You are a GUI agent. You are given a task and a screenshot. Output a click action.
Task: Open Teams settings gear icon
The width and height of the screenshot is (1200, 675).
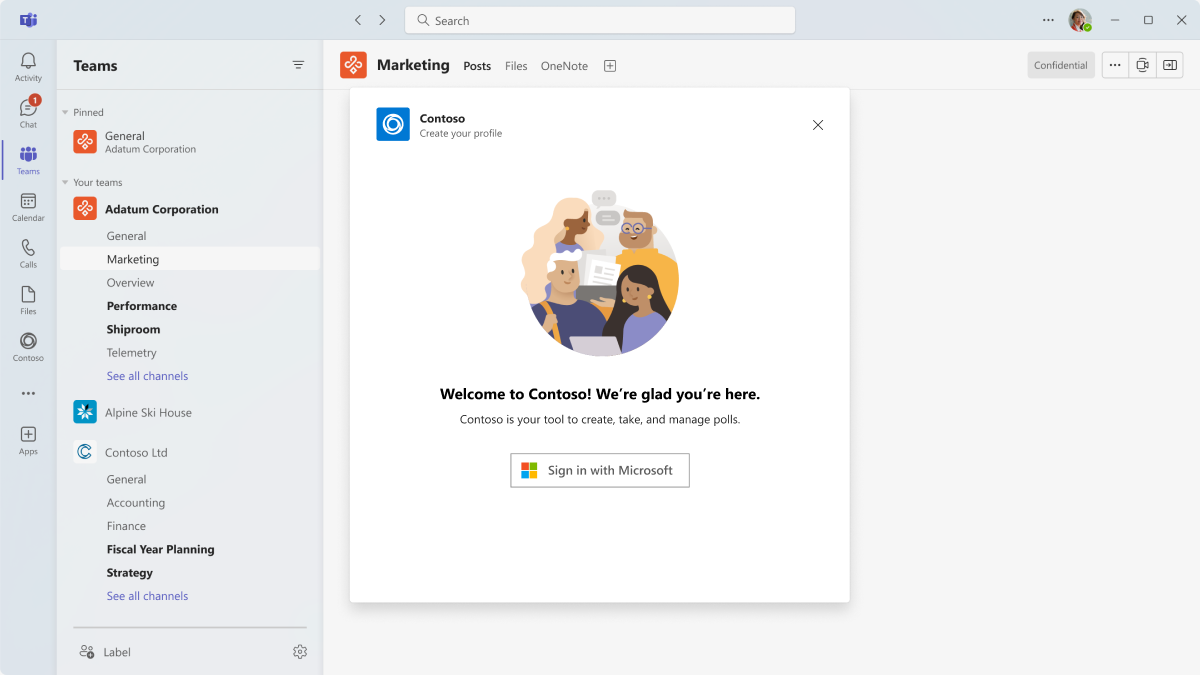click(300, 652)
